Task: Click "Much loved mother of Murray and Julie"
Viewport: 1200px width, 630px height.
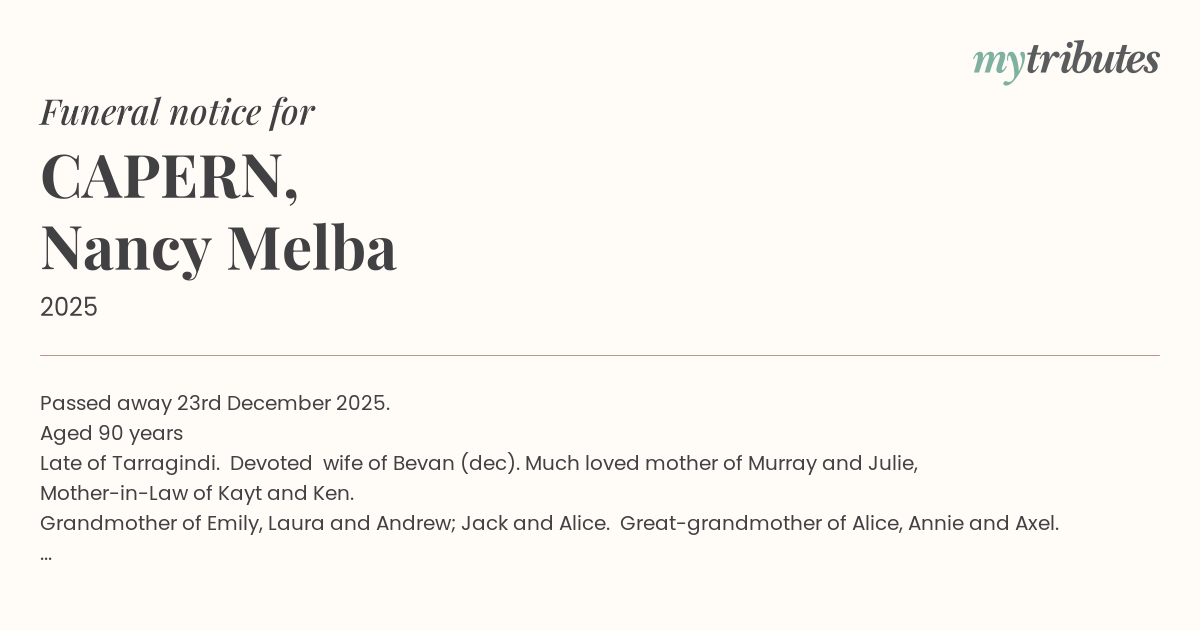Action: pyautogui.click(x=721, y=463)
